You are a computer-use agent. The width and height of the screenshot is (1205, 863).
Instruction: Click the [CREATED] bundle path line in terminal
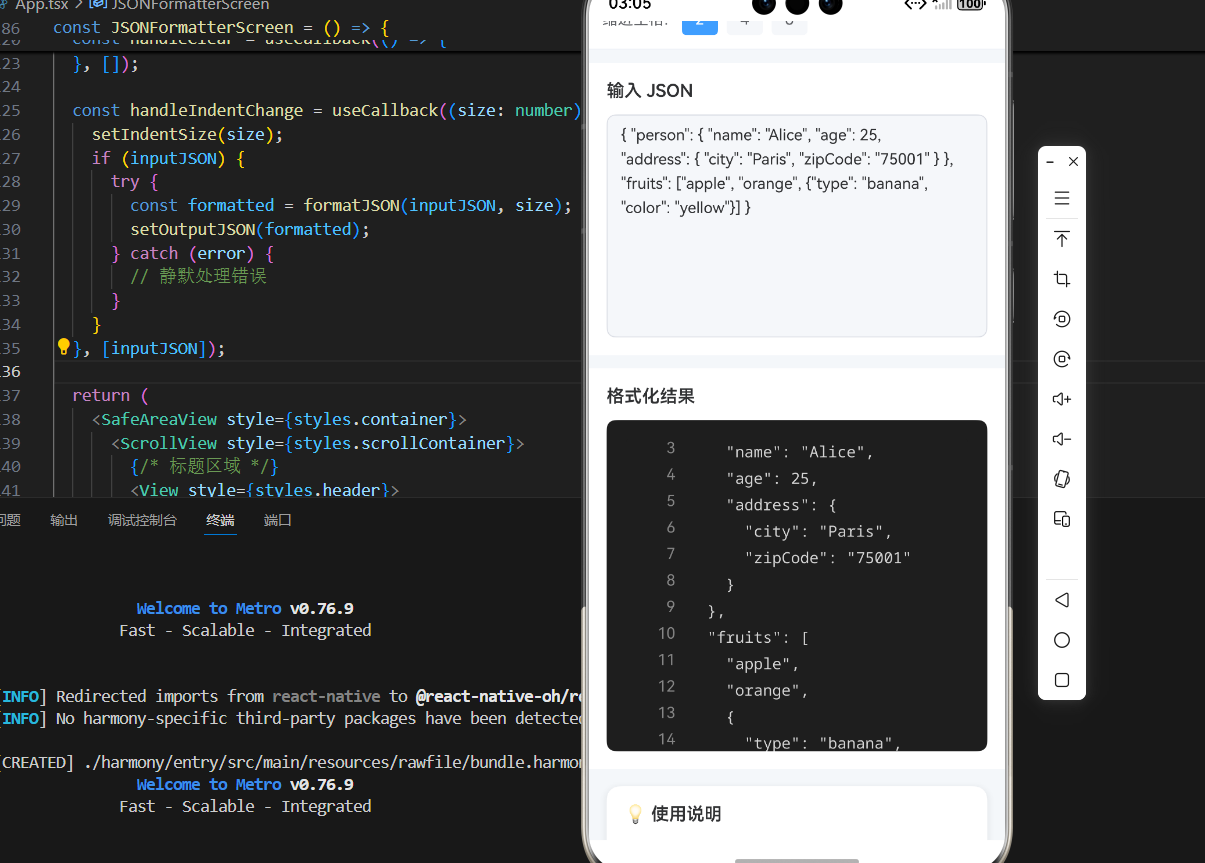tap(291, 762)
